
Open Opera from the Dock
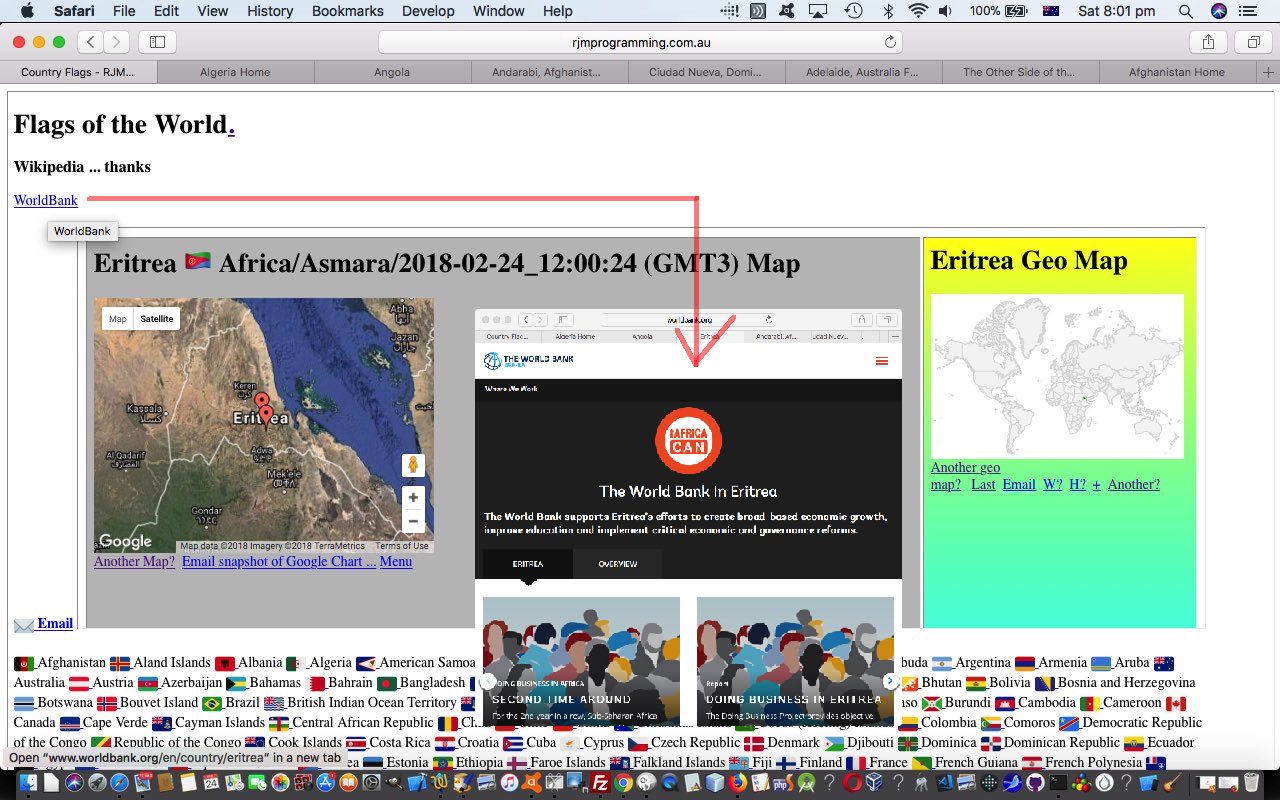(852, 783)
